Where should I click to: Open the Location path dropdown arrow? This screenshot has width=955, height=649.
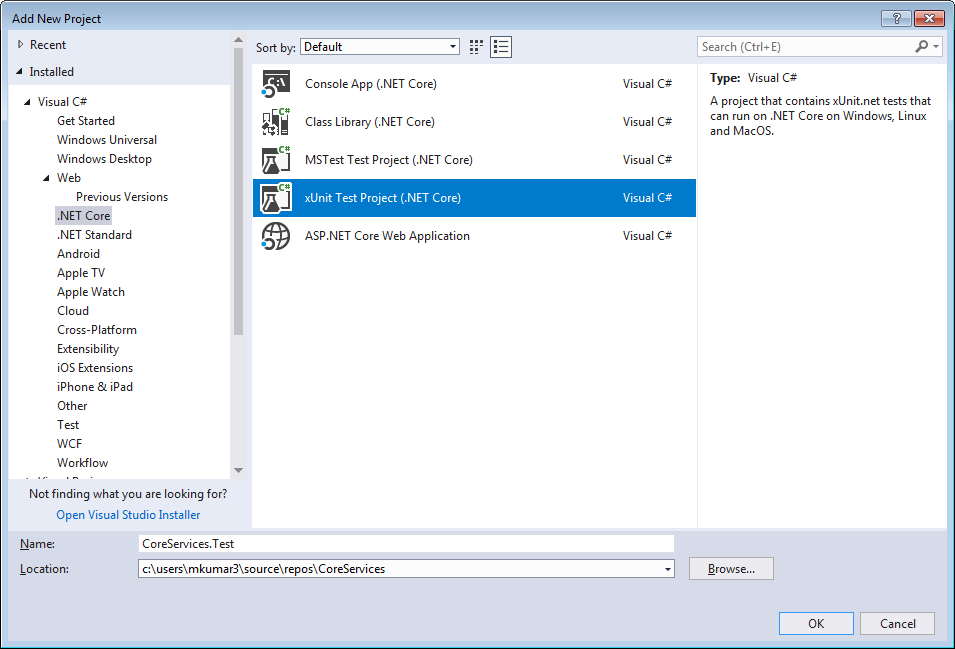[668, 569]
